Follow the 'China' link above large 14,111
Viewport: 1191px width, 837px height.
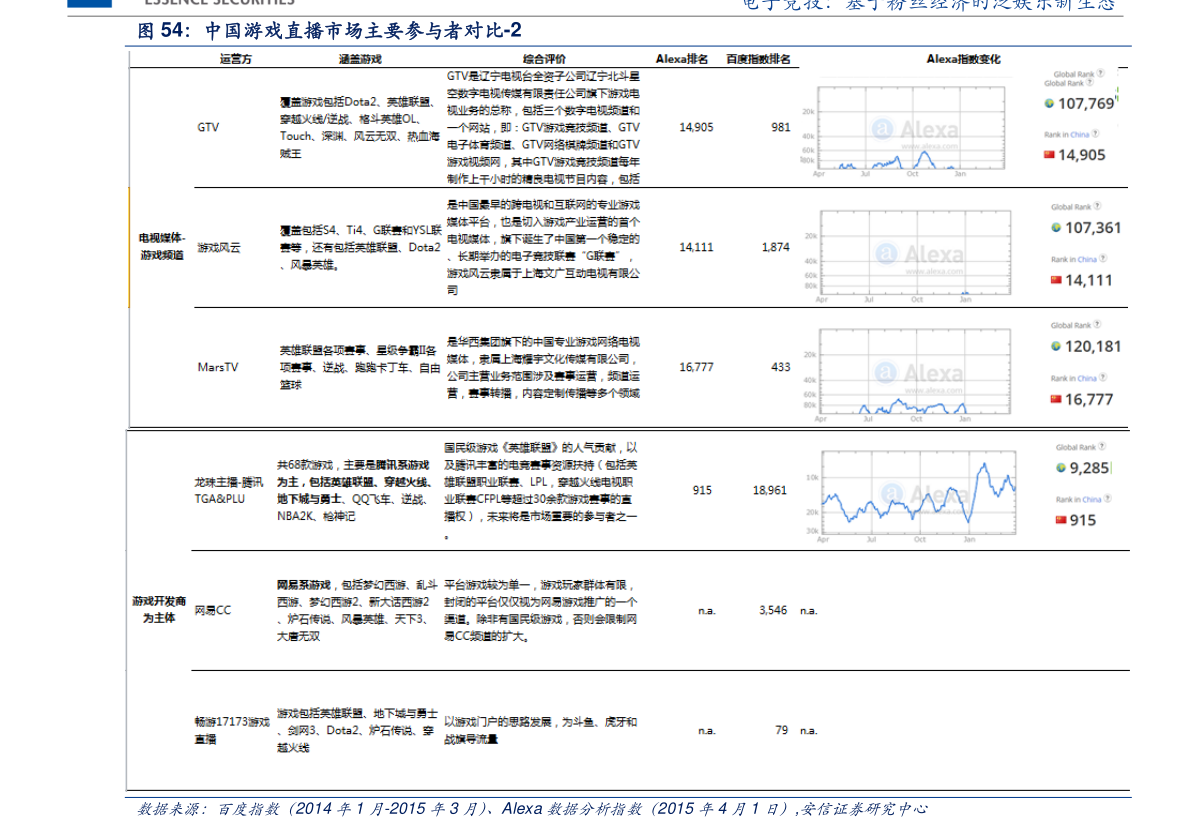(x=1087, y=260)
